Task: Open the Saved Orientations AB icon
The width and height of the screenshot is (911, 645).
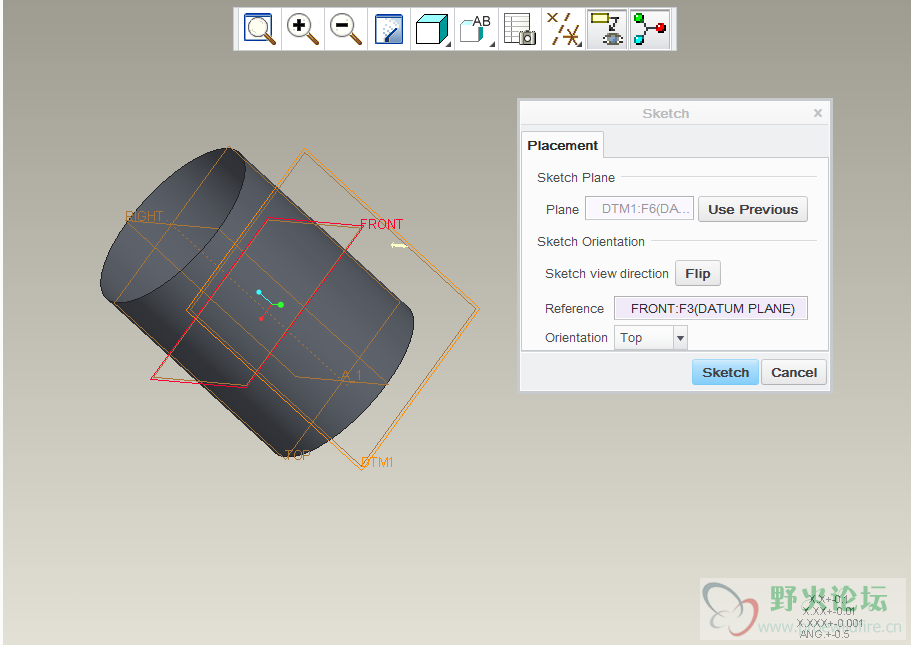Action: click(476, 29)
